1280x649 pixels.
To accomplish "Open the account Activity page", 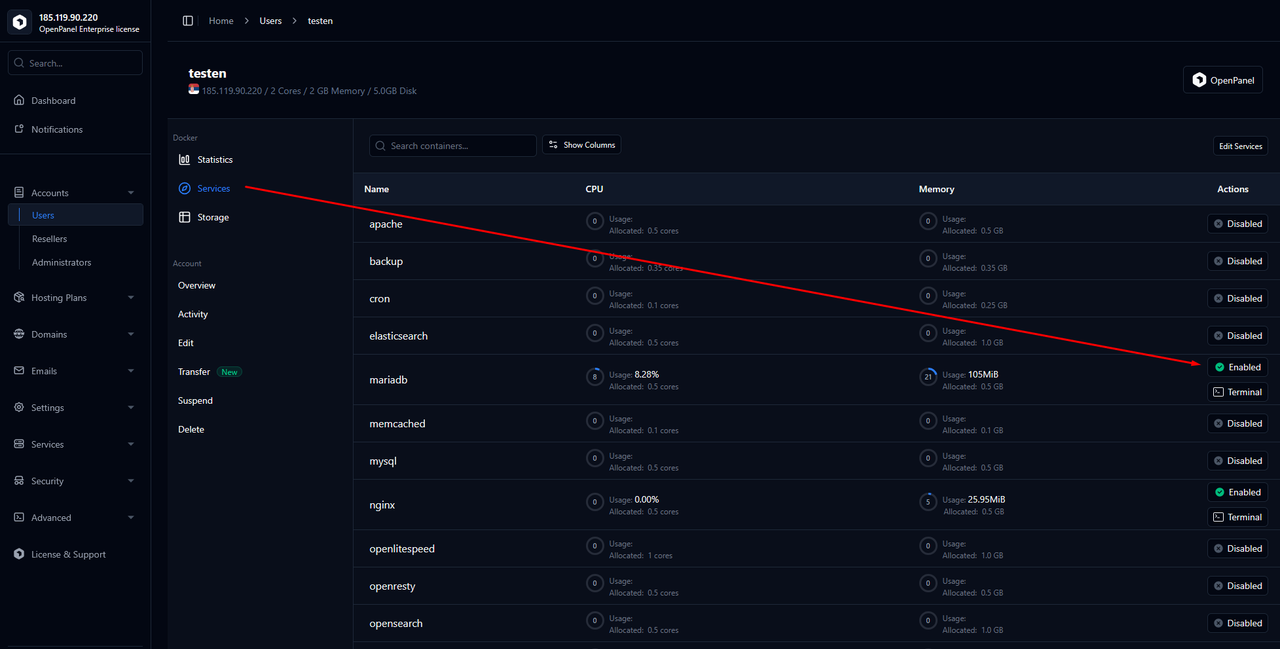I will [193, 314].
